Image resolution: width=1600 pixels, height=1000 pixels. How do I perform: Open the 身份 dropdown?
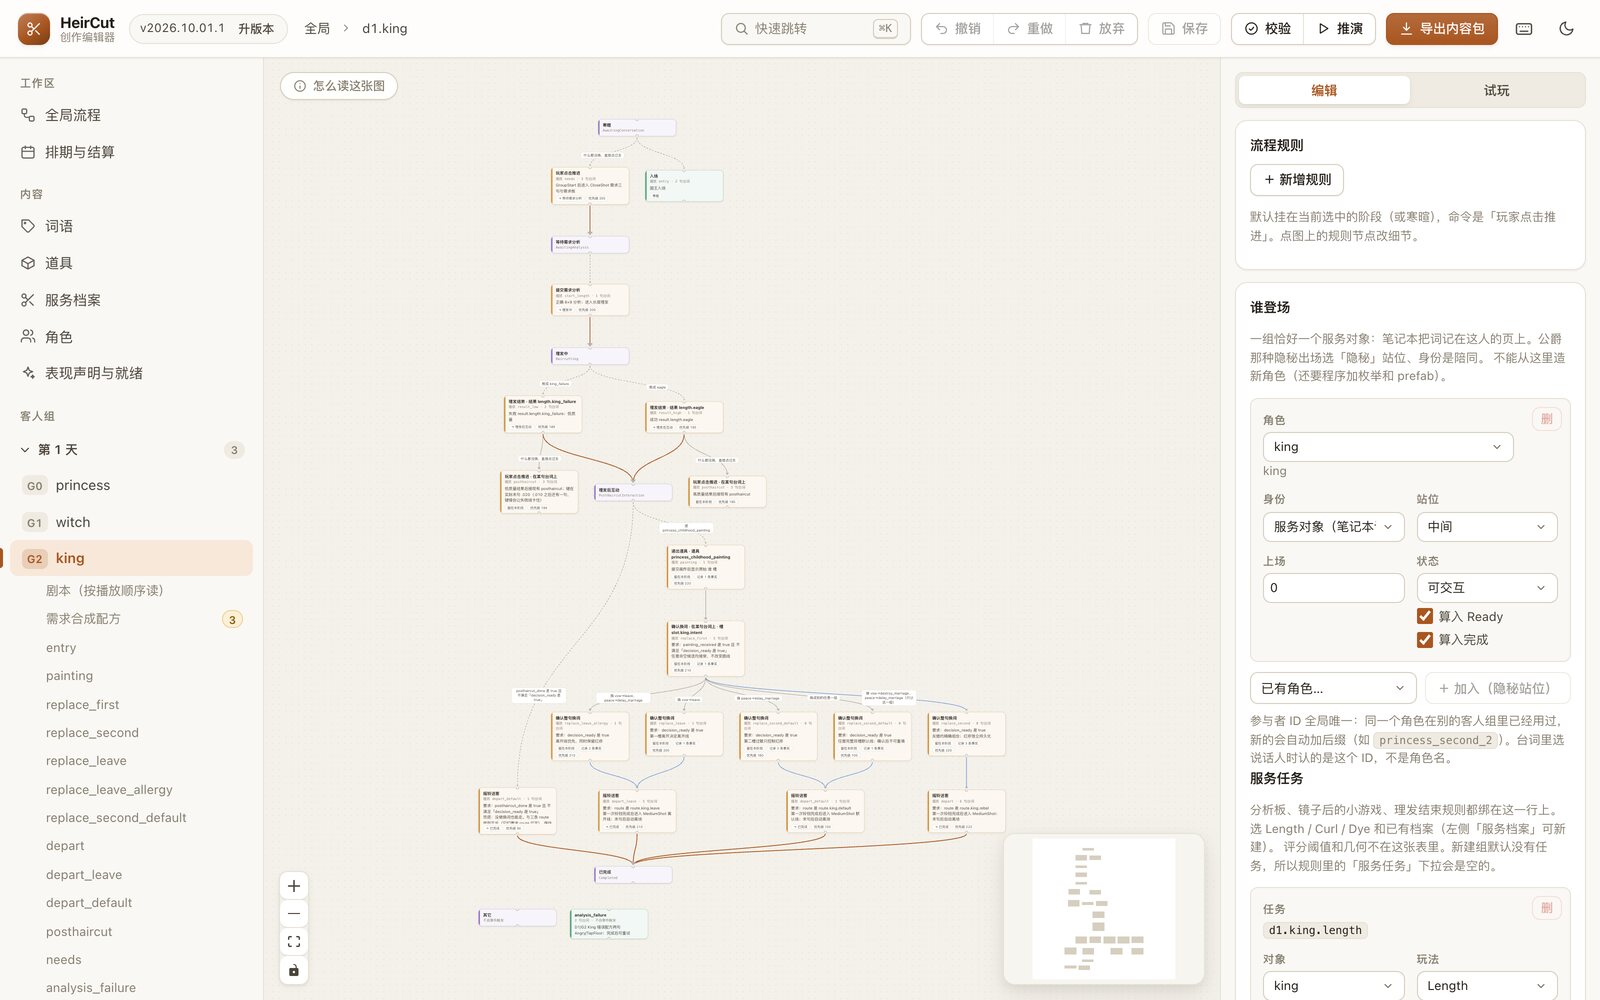pyautogui.click(x=1334, y=527)
